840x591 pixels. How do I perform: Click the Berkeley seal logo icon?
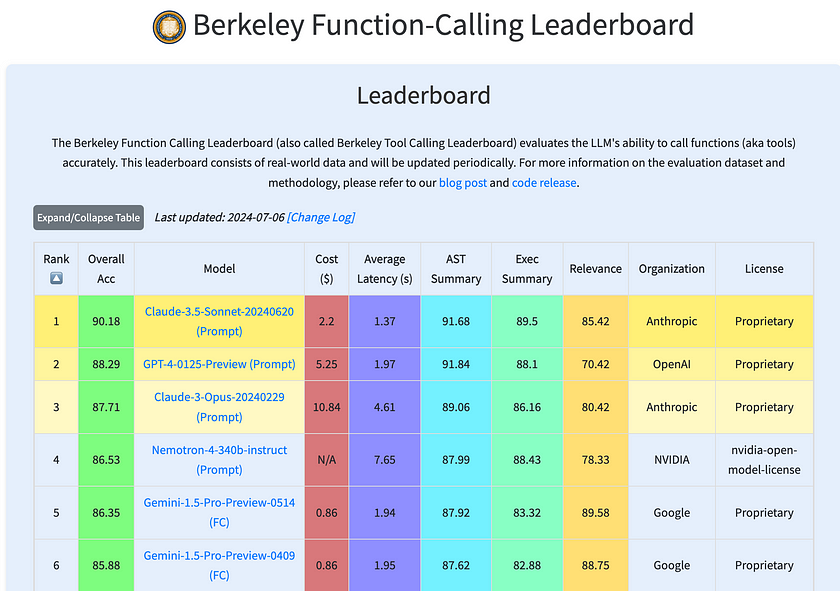(x=169, y=26)
